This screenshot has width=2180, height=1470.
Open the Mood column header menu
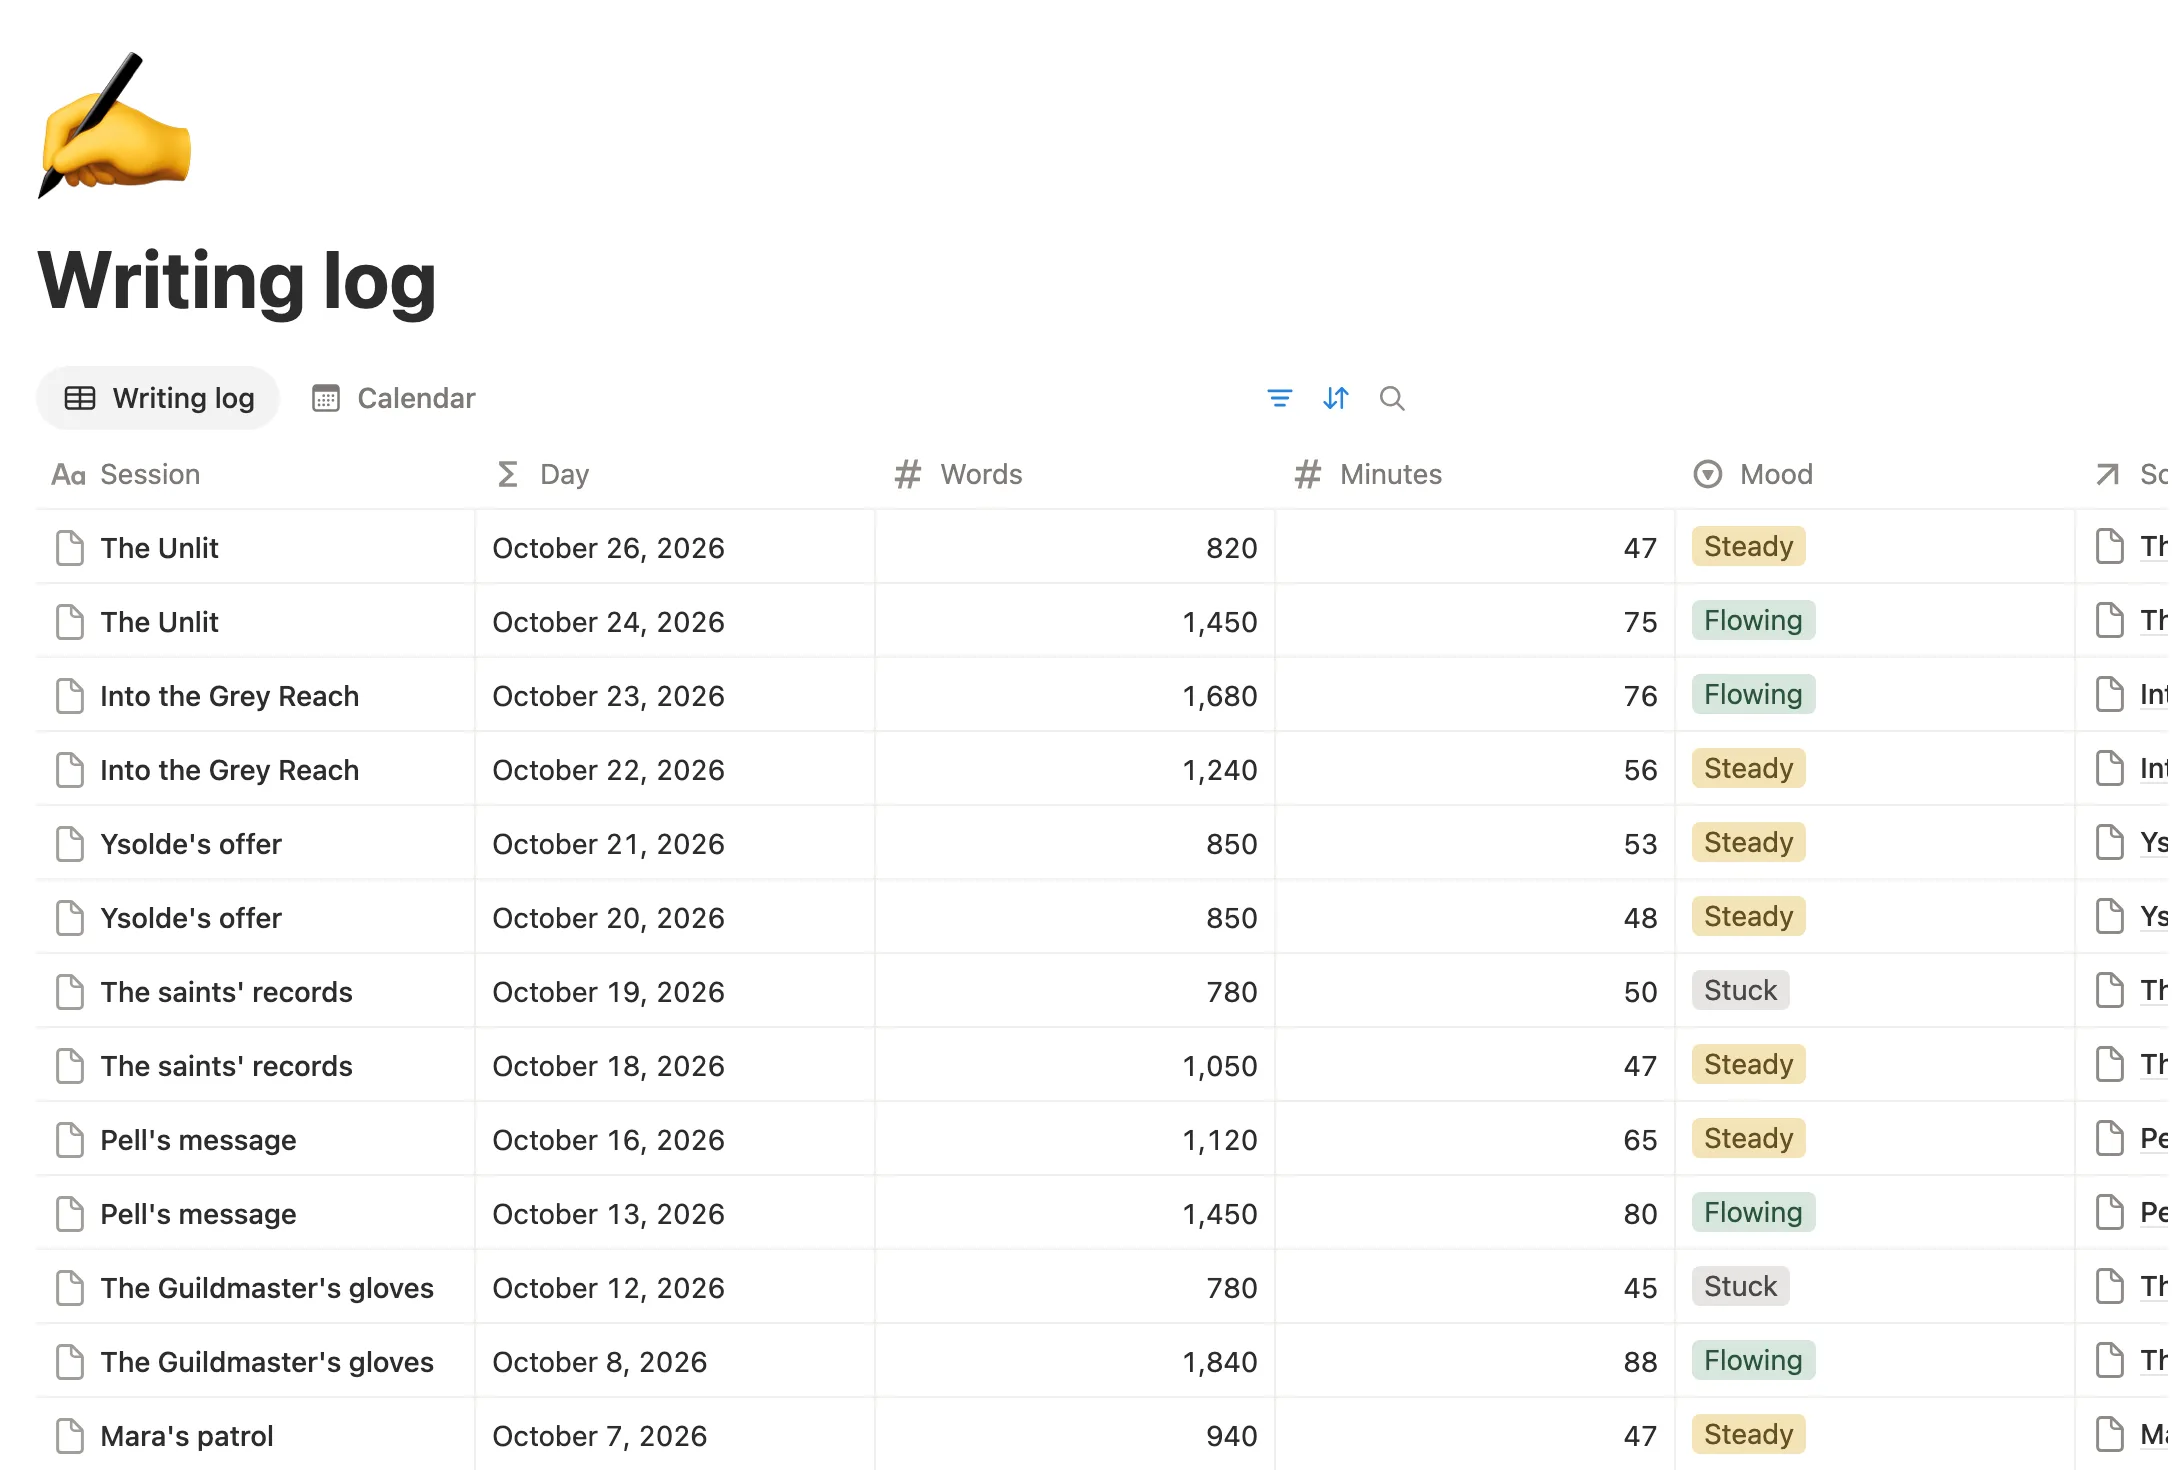point(1875,474)
